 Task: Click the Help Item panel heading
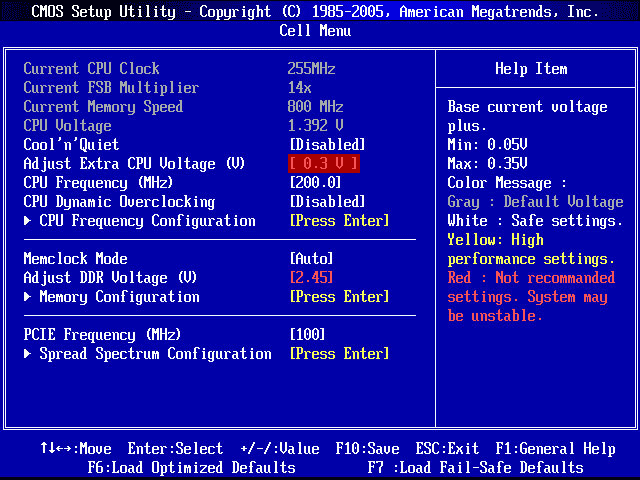click(x=531, y=69)
